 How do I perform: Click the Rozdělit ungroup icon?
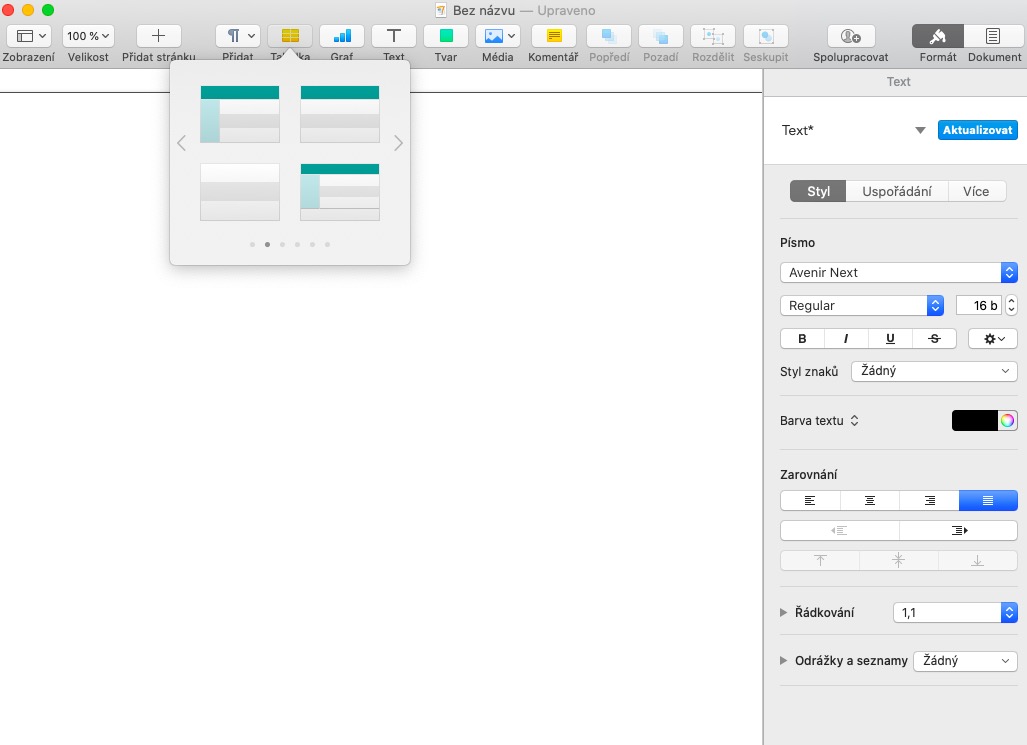click(x=713, y=36)
